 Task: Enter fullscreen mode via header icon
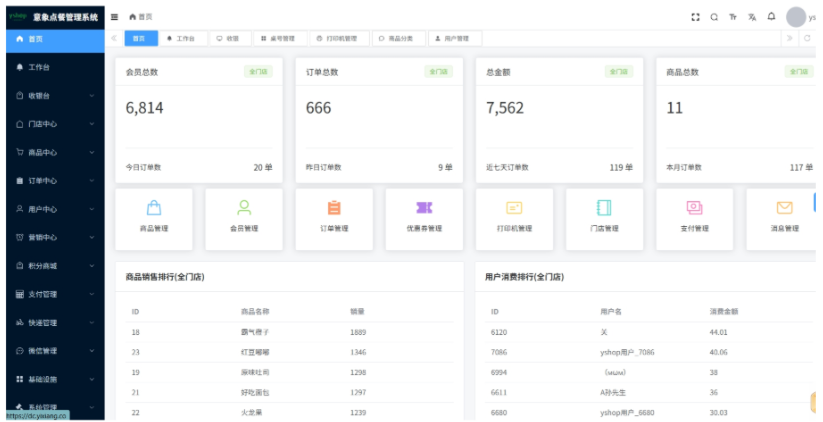click(x=696, y=17)
